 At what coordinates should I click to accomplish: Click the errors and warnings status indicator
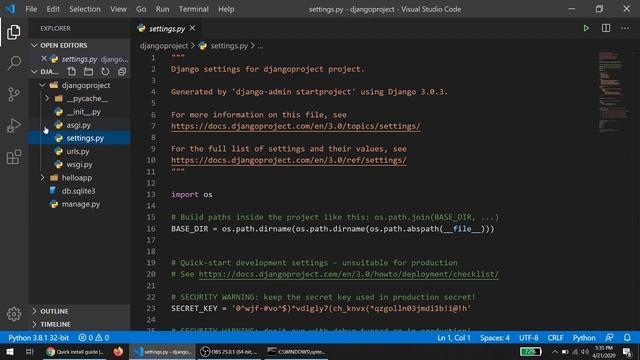click(x=94, y=338)
